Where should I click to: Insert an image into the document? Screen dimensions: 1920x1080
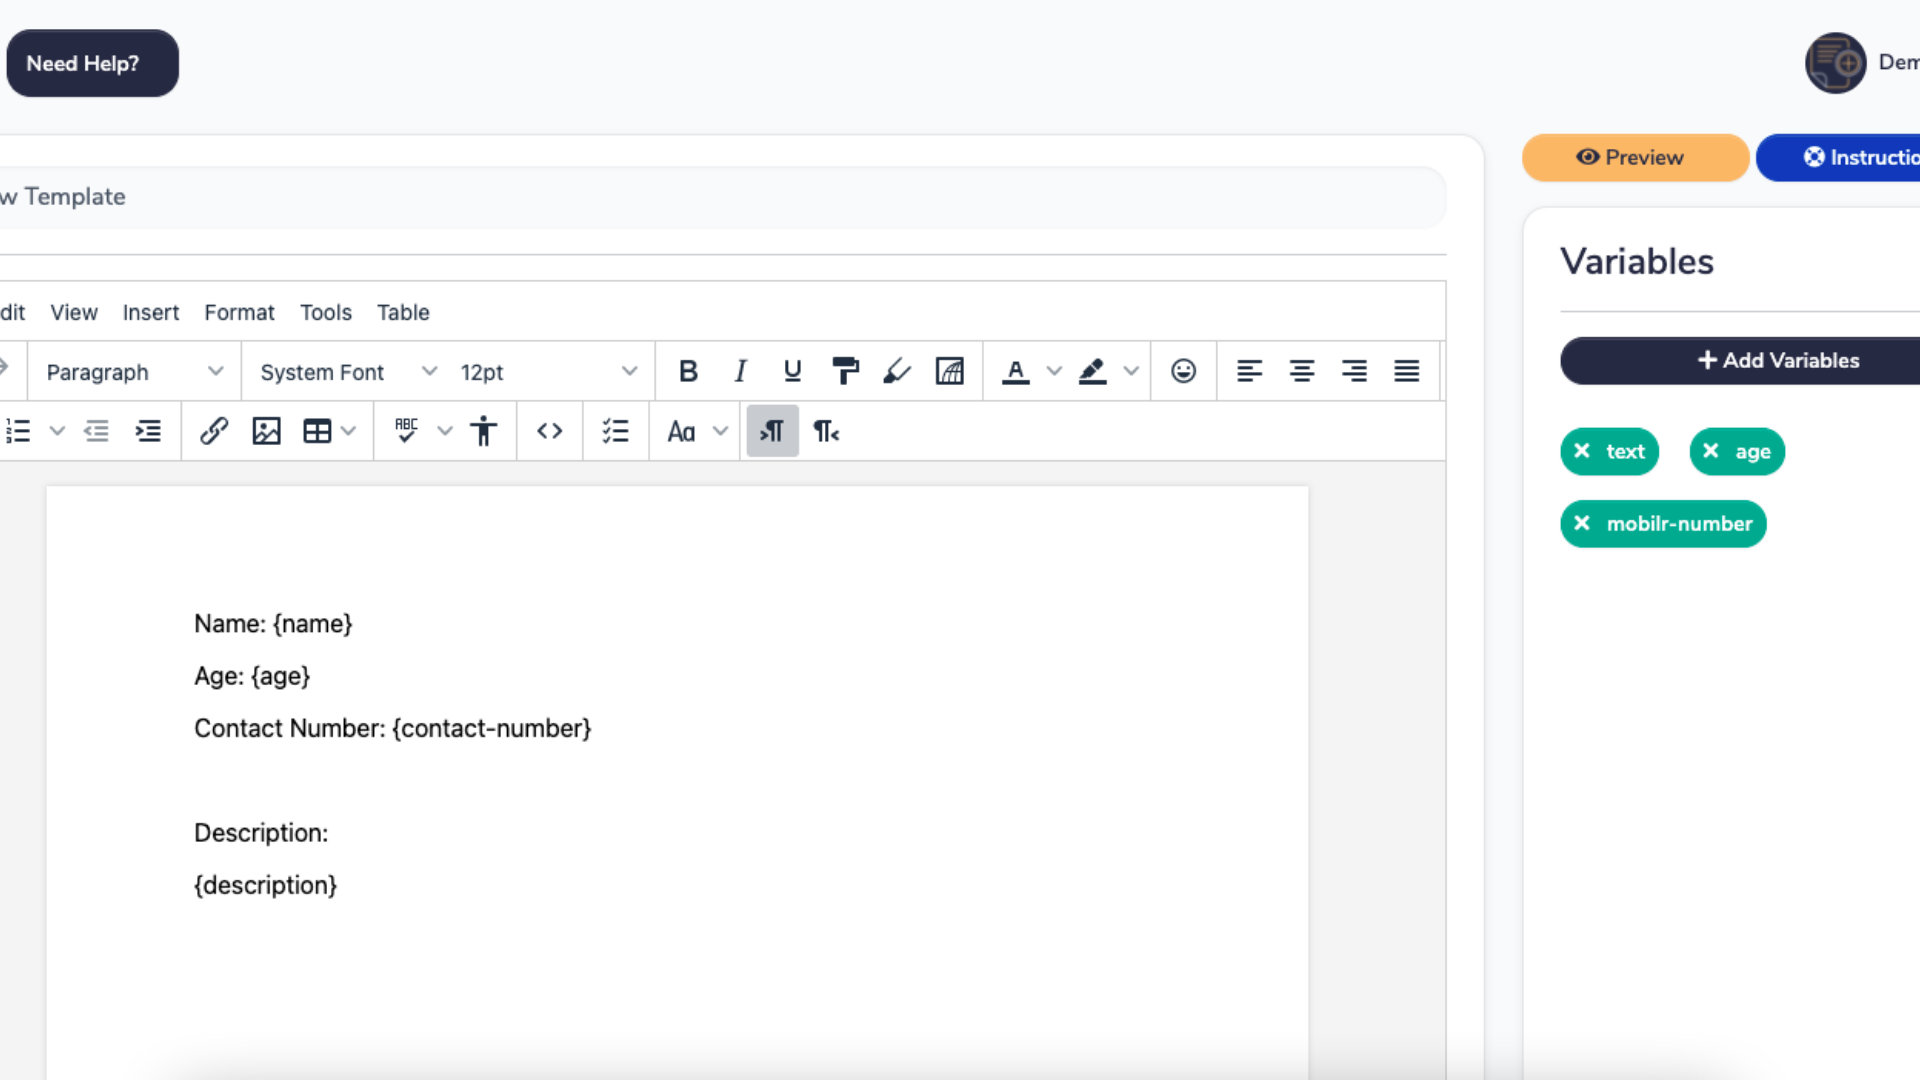(266, 431)
